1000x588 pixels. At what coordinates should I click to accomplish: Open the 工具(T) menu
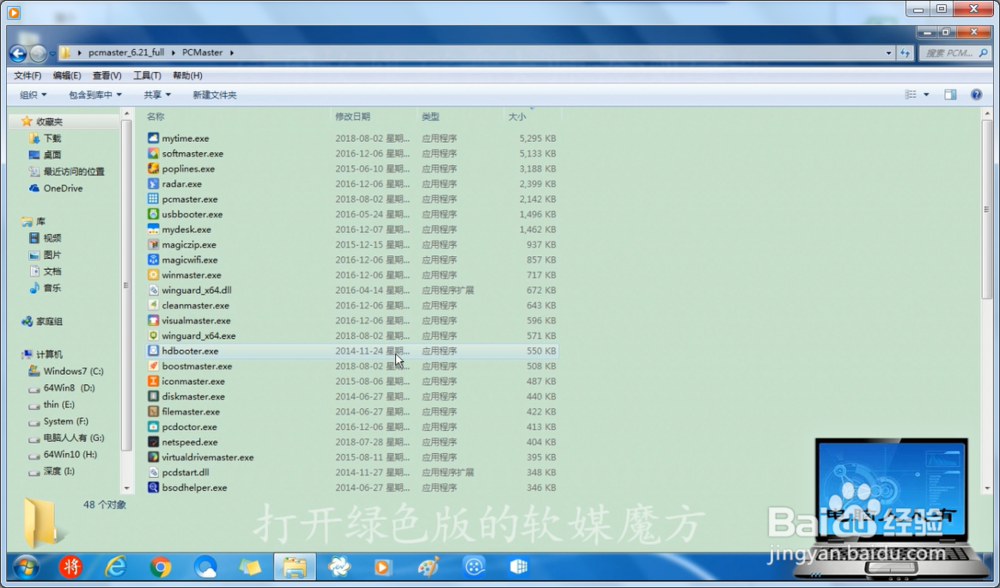click(x=147, y=75)
